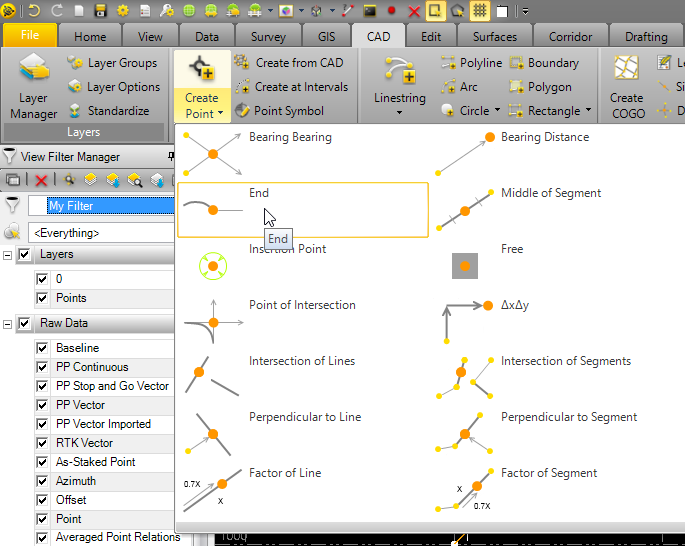Uncheck the Points layer checkbox
The height and width of the screenshot is (546, 685).
pos(42,298)
